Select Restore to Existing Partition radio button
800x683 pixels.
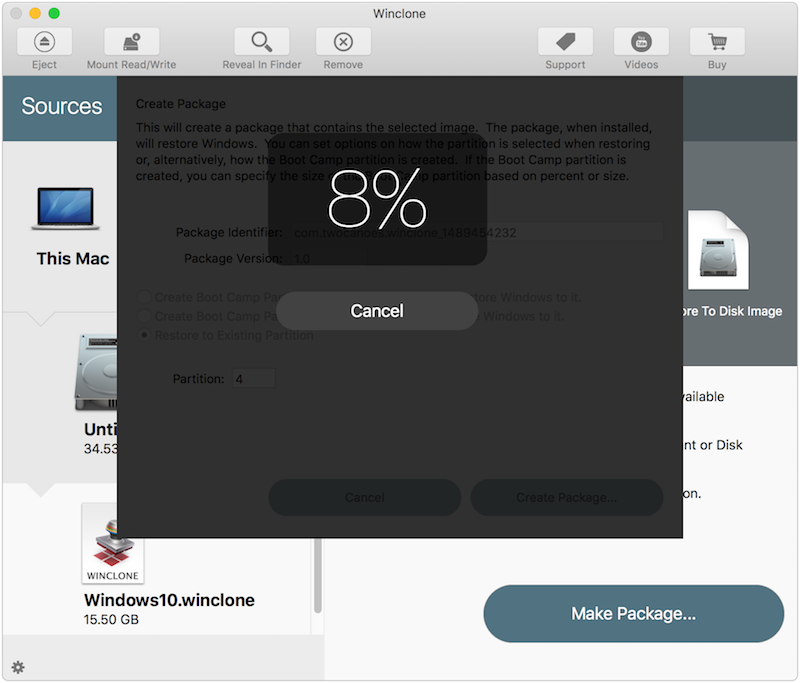[144, 335]
